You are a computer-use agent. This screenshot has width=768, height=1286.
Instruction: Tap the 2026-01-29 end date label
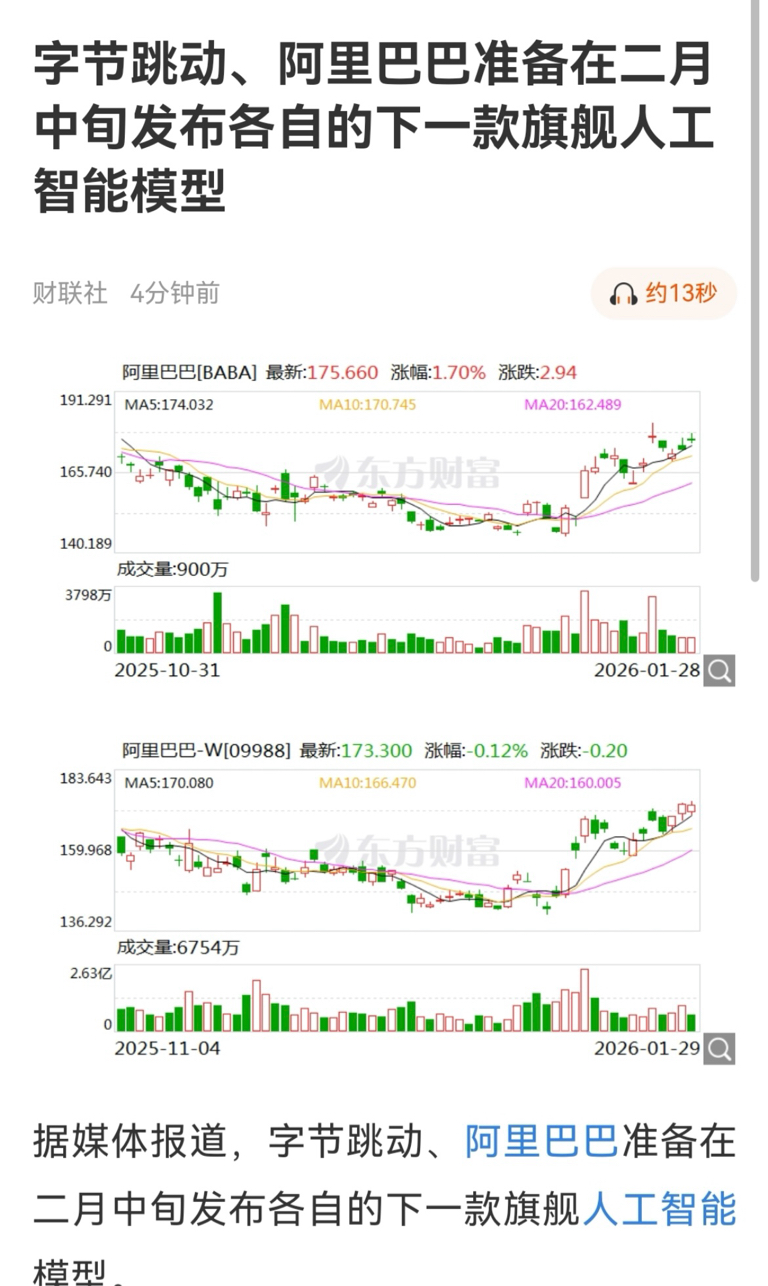646,1048
